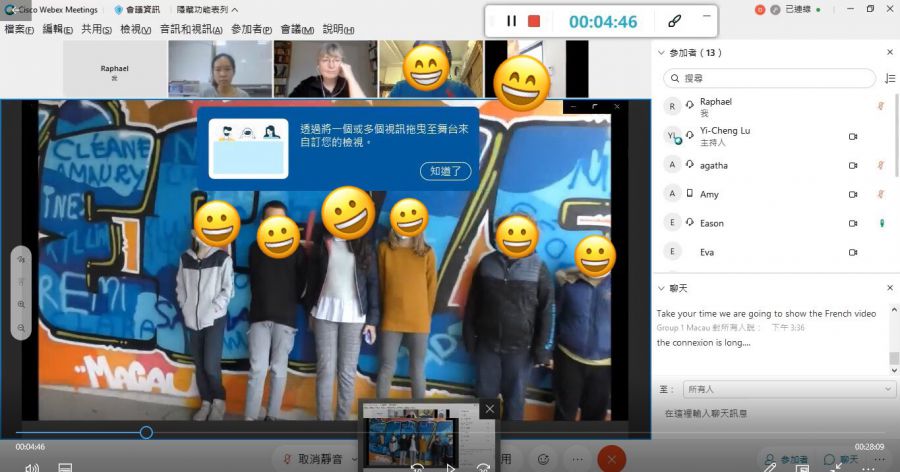This screenshot has height=472, width=900.
Task: Pause the recording in recorder panel
Action: pyautogui.click(x=511, y=21)
